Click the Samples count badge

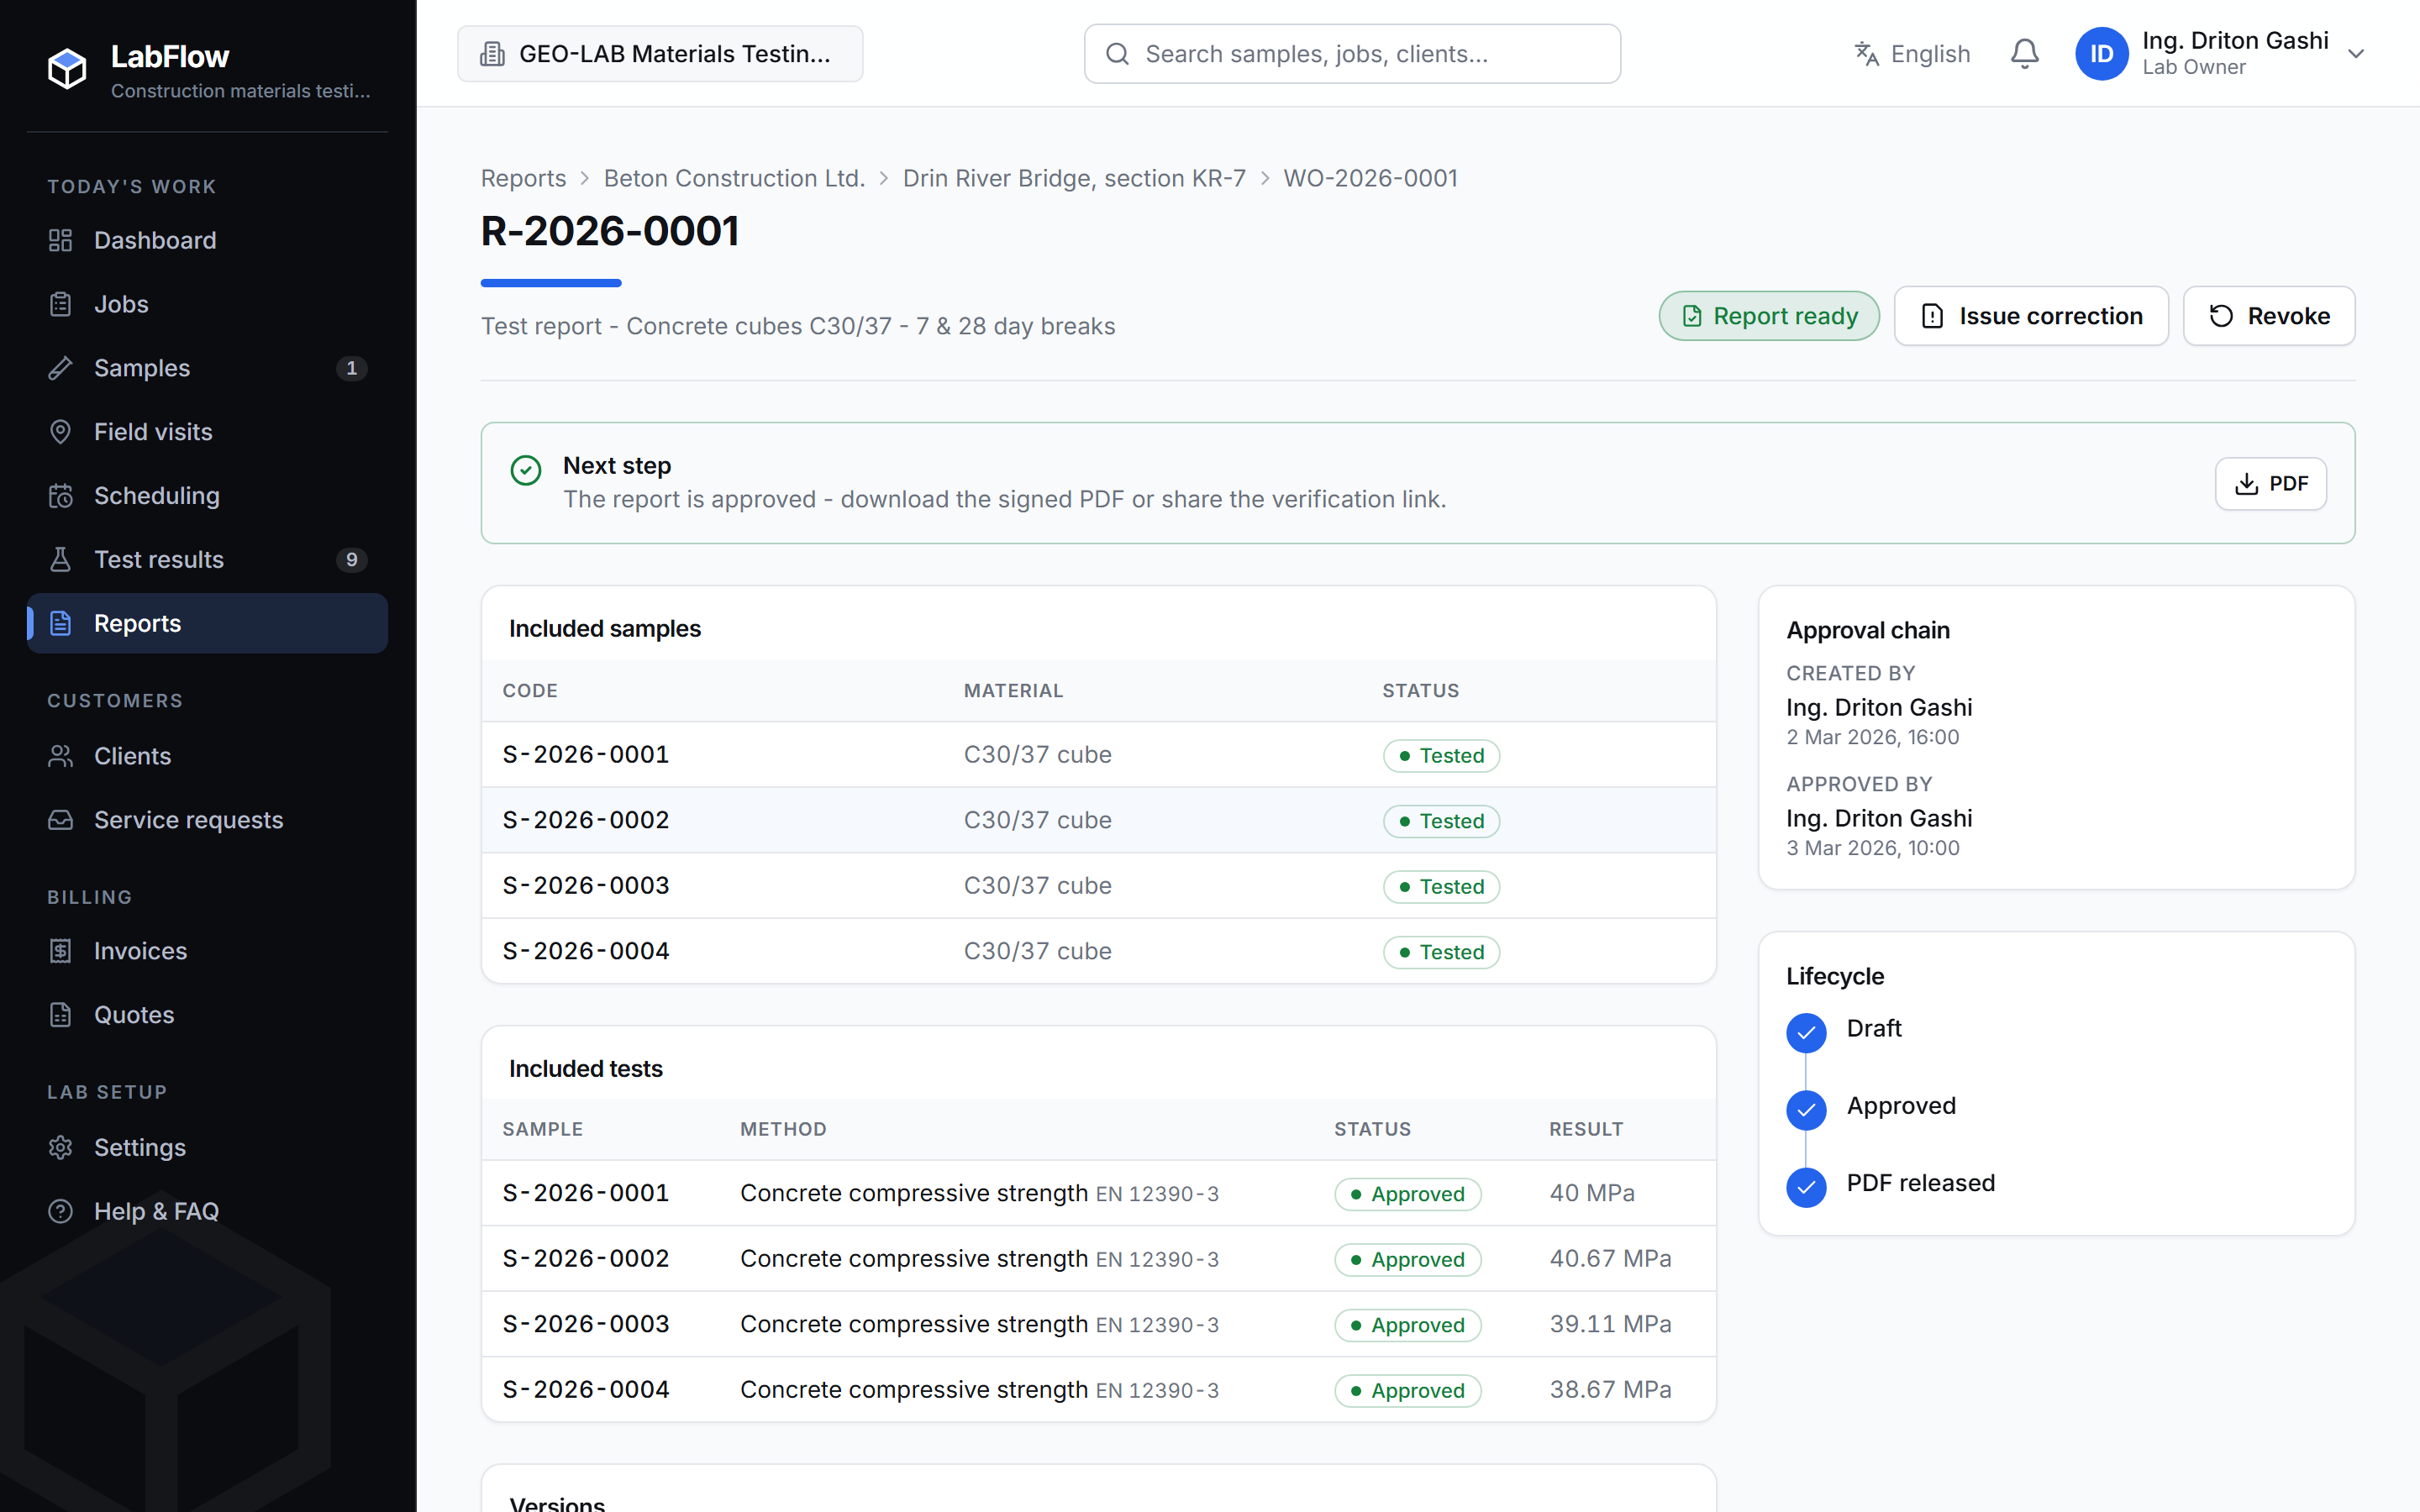pos(351,368)
